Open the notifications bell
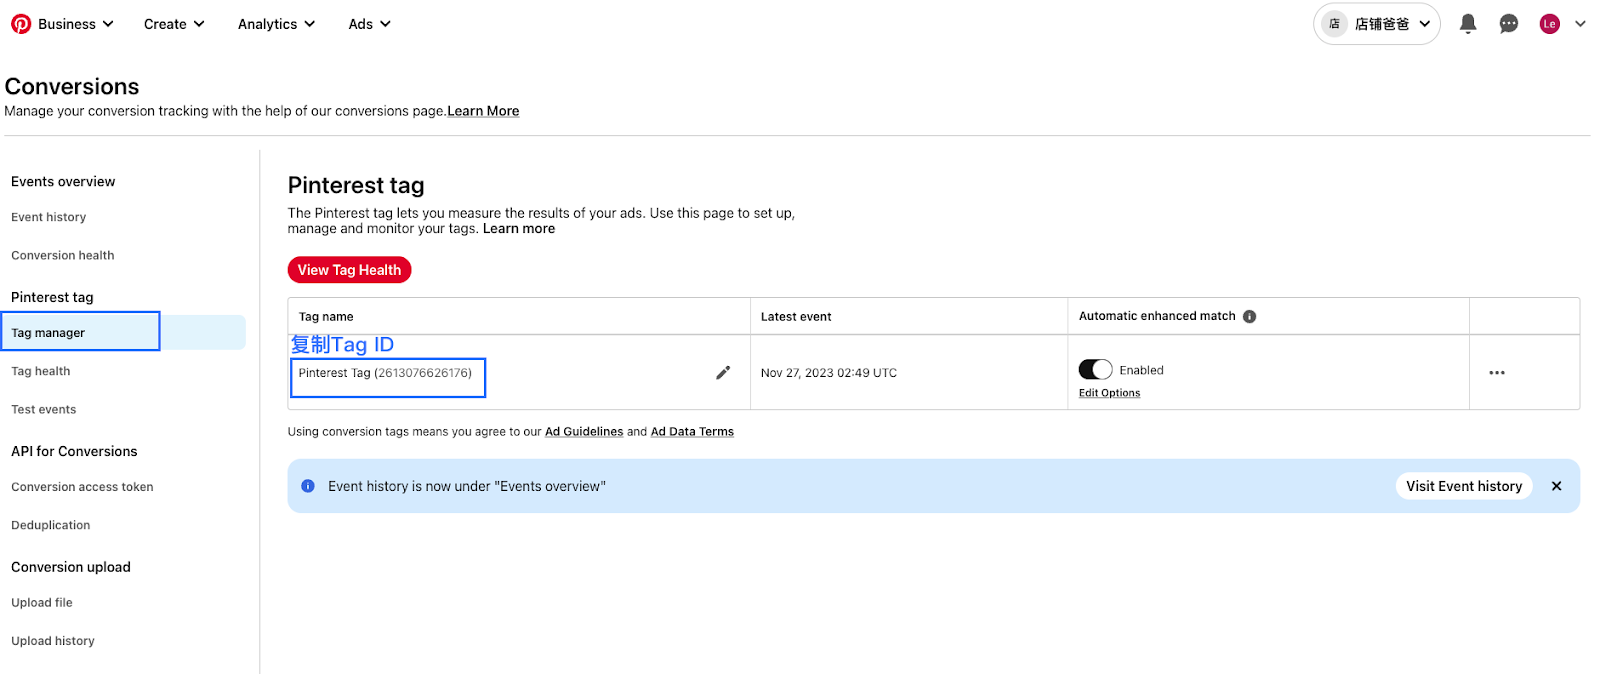The height and width of the screenshot is (674, 1600). [1468, 24]
